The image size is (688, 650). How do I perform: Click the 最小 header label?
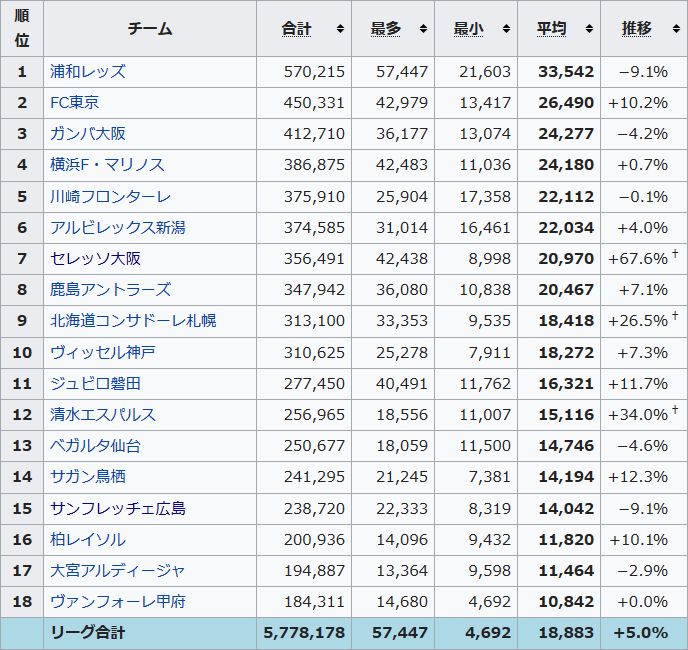pyautogui.click(x=468, y=29)
